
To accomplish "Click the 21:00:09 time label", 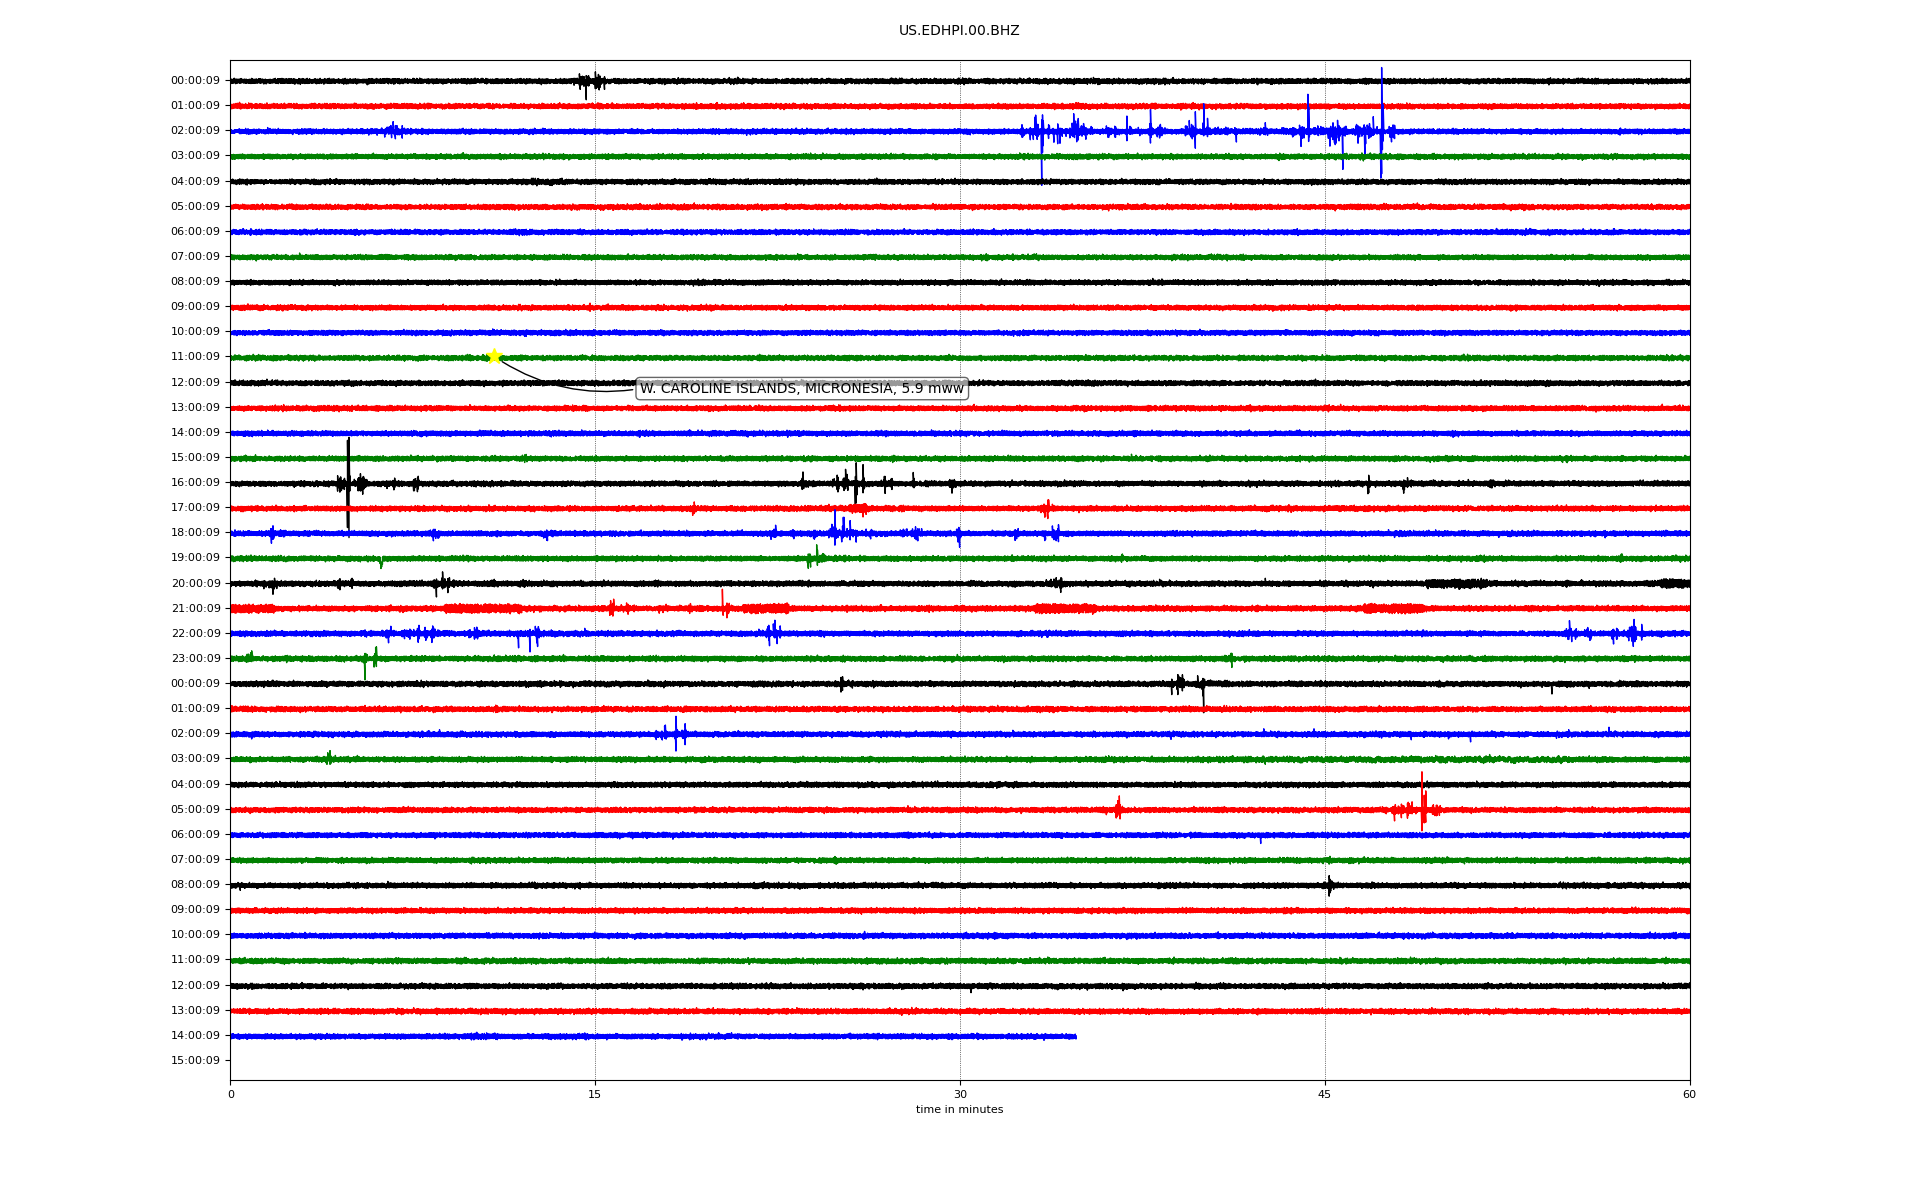I will (195, 609).
